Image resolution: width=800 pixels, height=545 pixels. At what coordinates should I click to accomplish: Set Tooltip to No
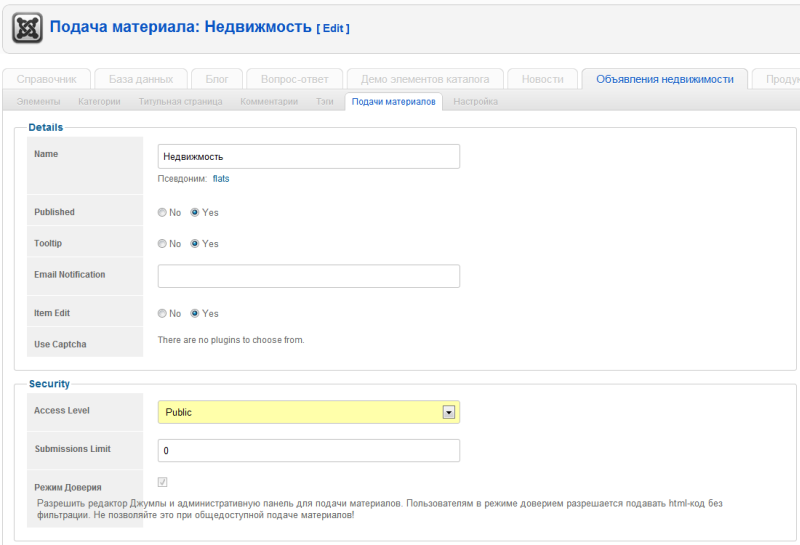(163, 244)
